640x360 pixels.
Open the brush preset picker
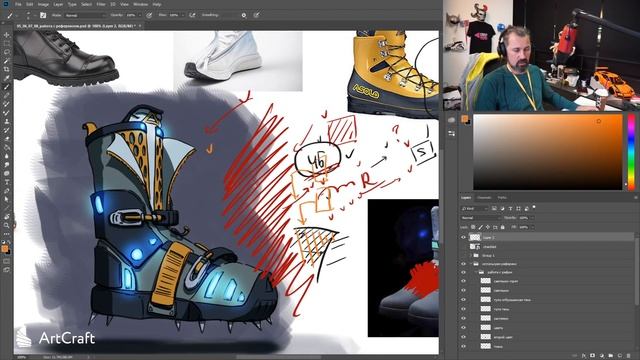pyautogui.click(x=28, y=15)
